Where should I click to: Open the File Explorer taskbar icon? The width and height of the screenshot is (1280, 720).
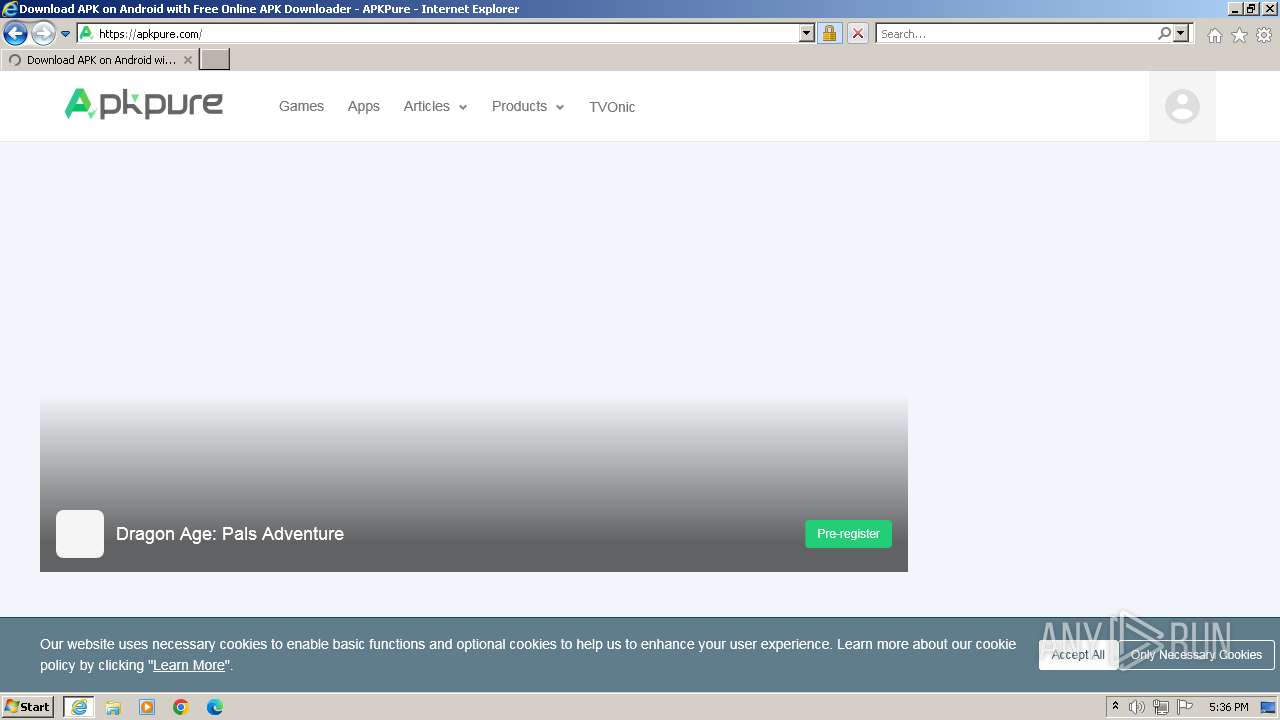[x=113, y=707]
